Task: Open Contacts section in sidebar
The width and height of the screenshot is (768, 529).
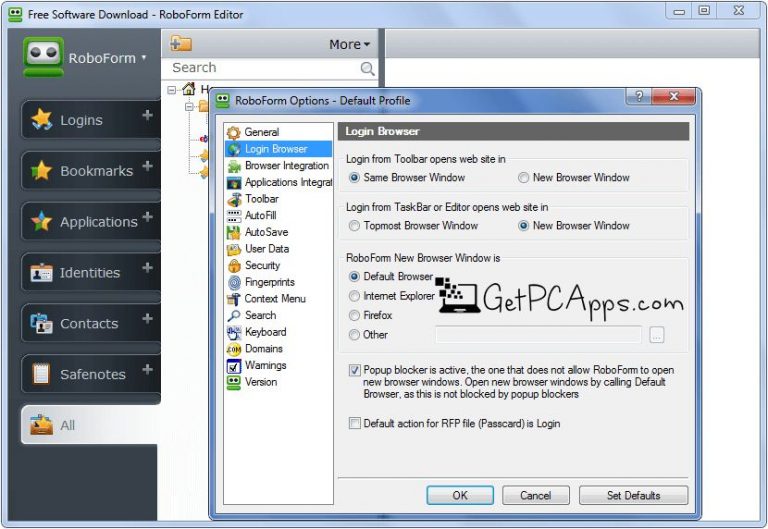Action: (89, 323)
